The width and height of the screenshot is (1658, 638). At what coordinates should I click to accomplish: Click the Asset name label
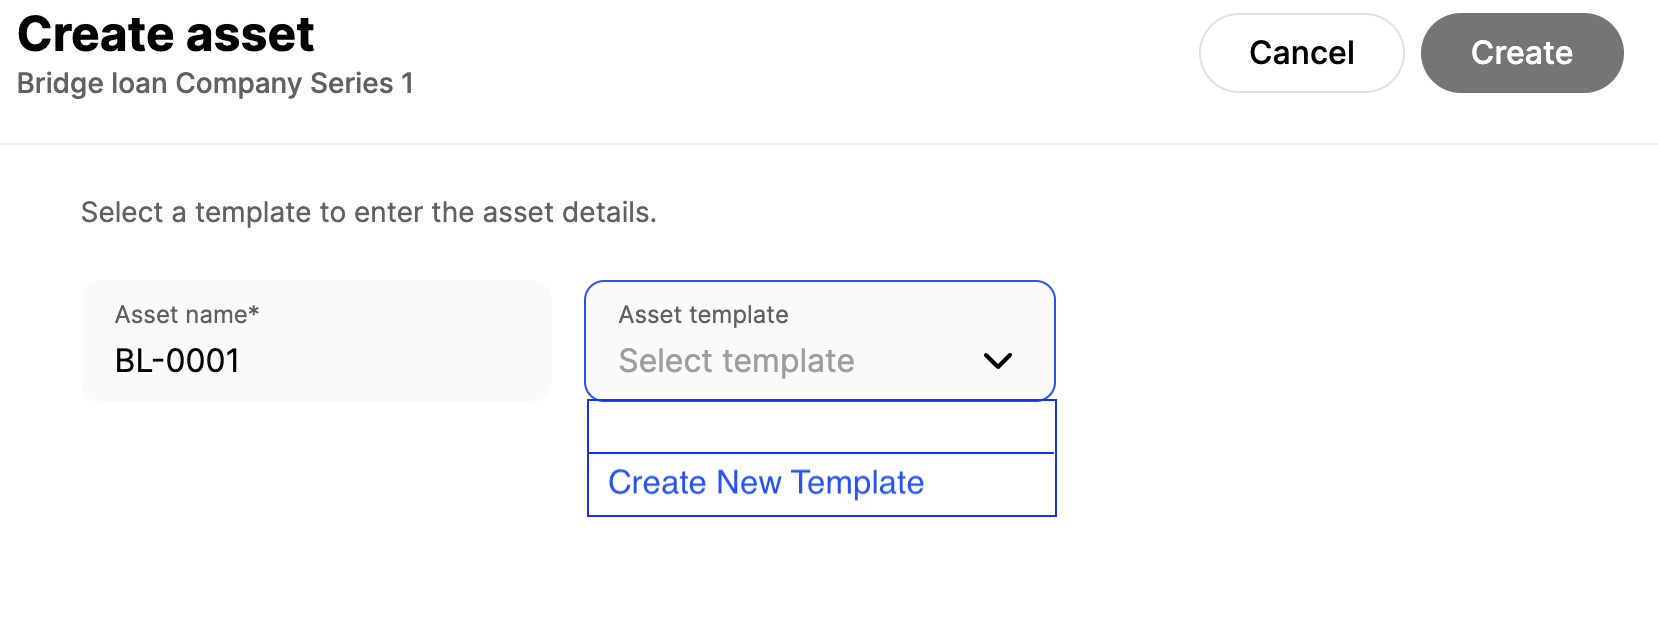click(186, 314)
